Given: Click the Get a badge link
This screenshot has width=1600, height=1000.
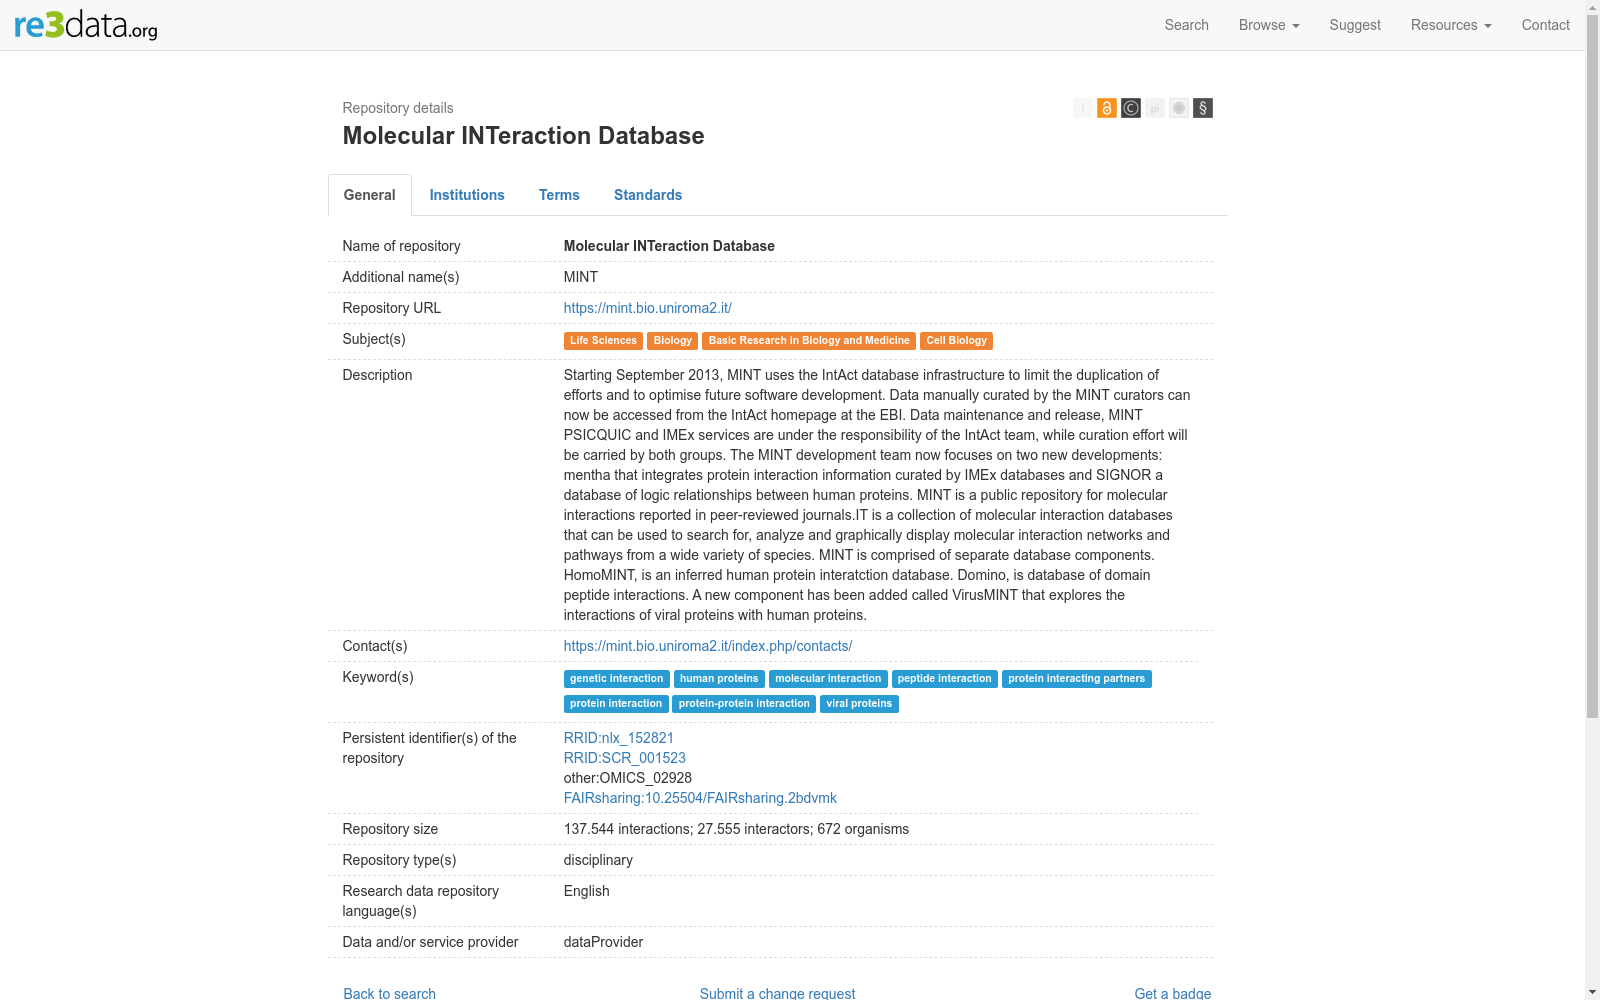Looking at the screenshot, I should (x=1173, y=993).
